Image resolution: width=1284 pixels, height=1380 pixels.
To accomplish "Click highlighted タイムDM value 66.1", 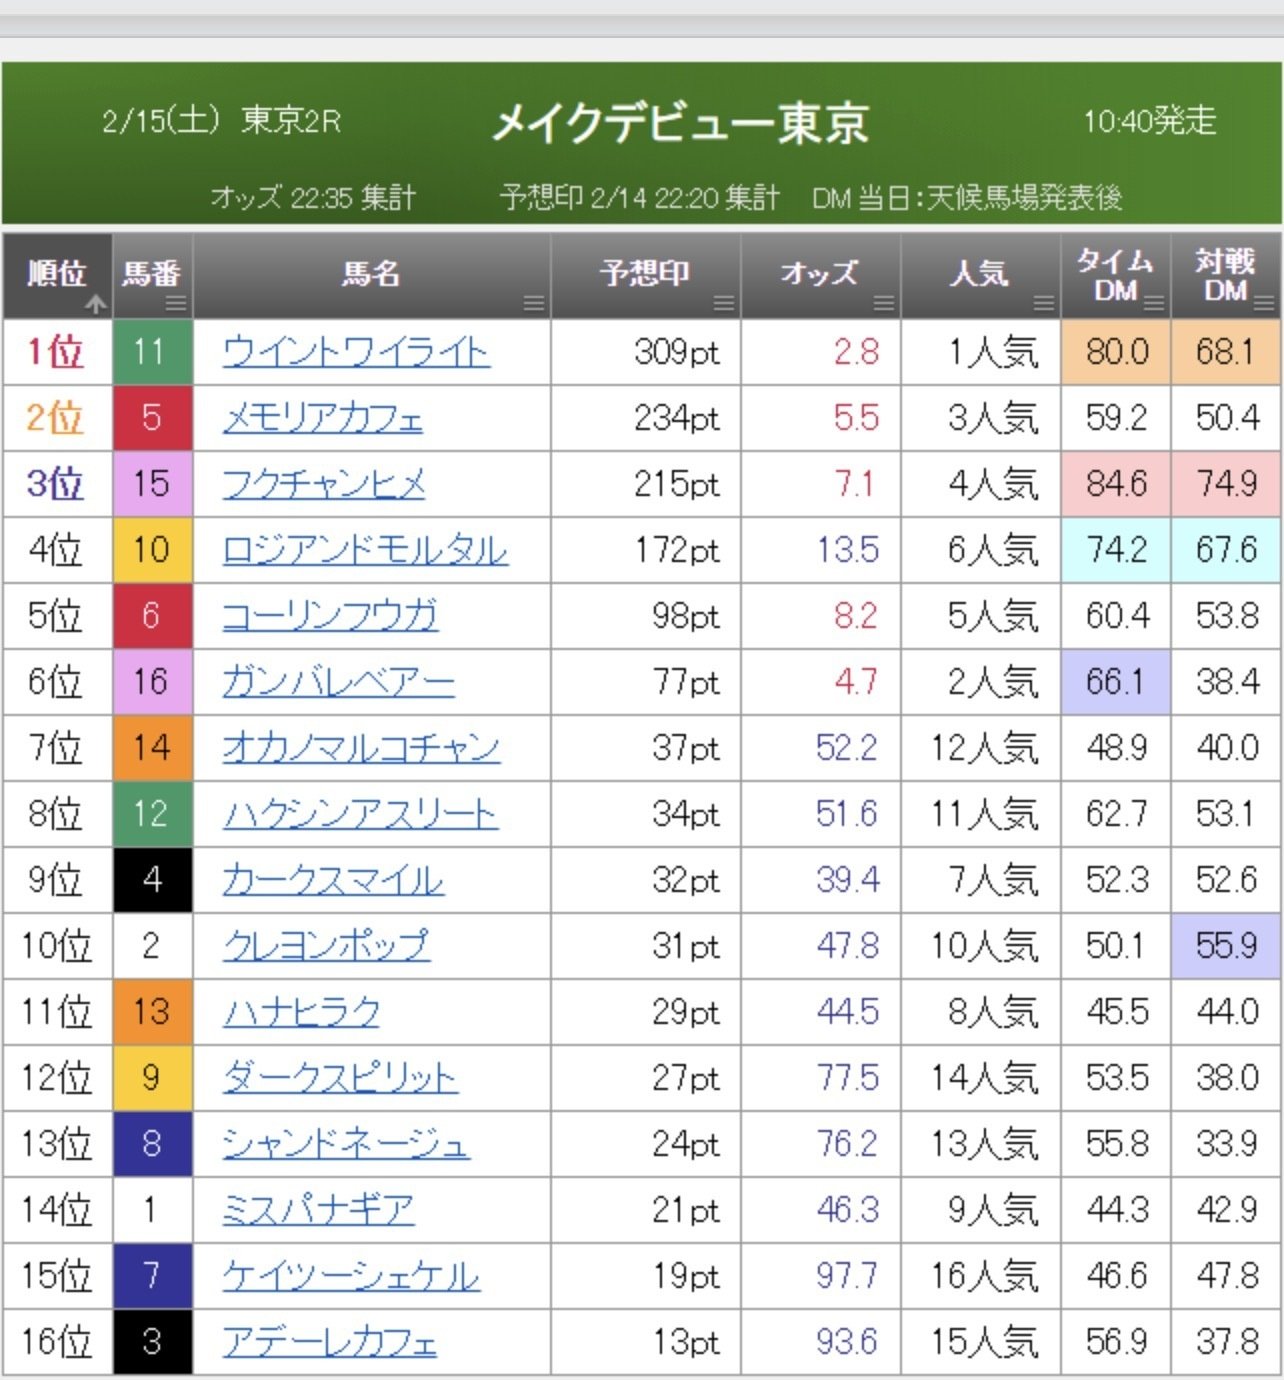I will pos(1116,682).
